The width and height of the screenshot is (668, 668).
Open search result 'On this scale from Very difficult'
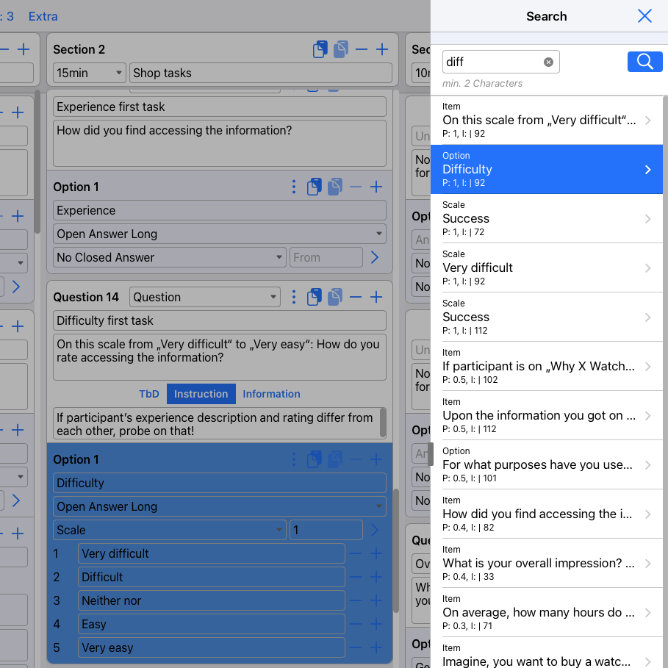point(547,120)
